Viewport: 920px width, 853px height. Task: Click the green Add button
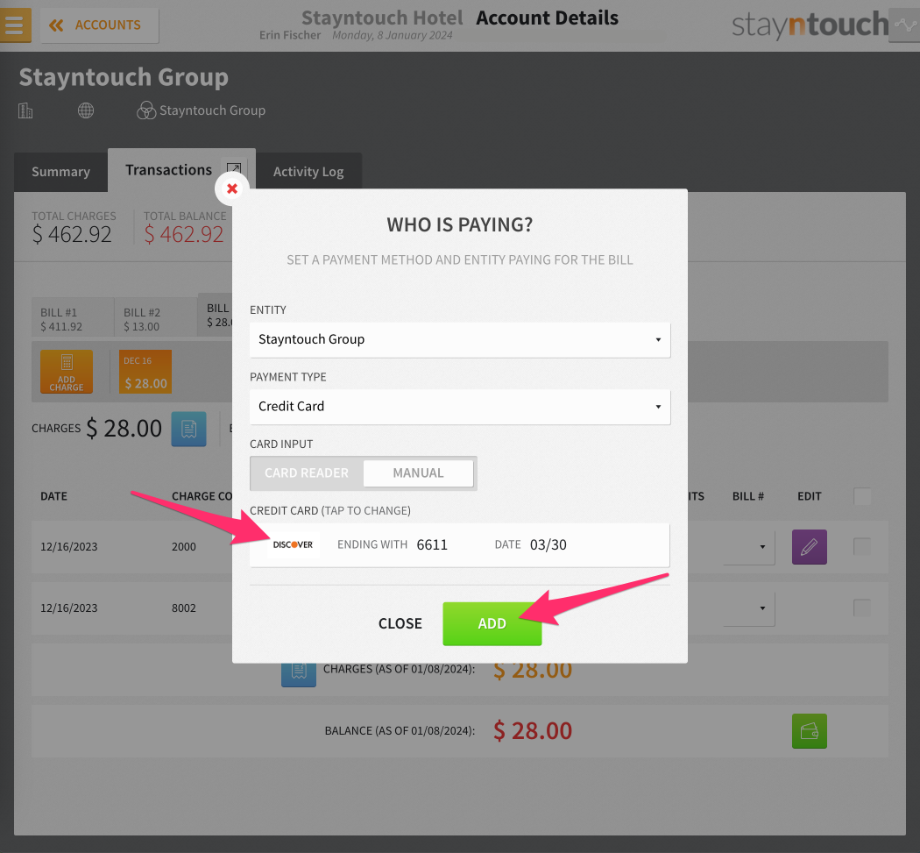(x=492, y=624)
